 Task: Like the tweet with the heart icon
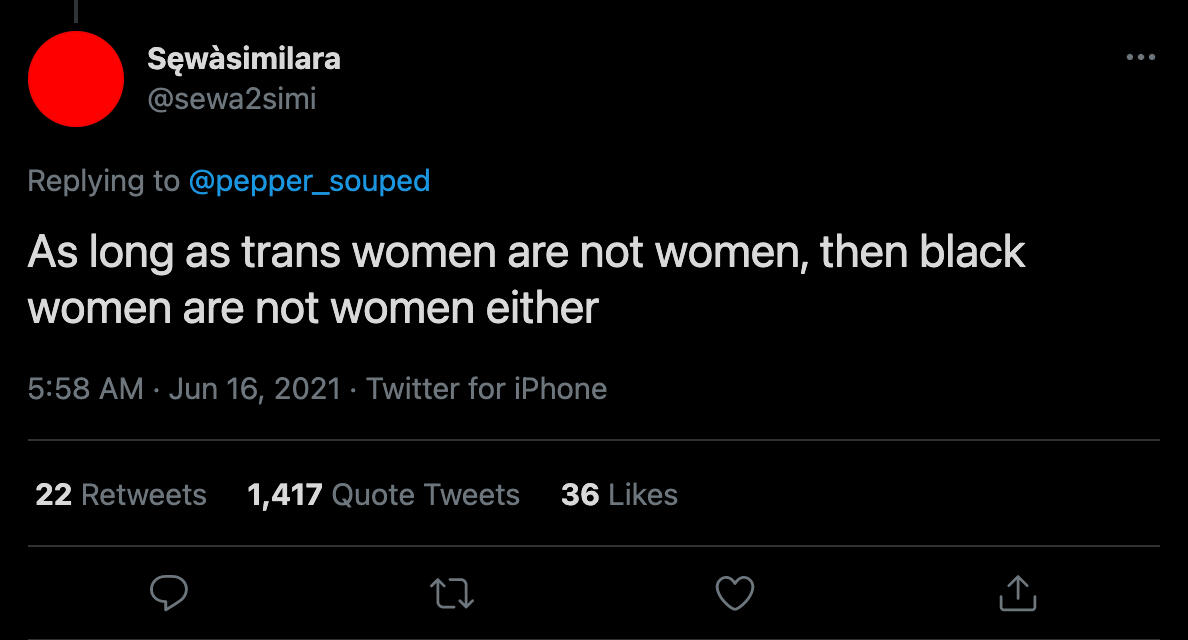(x=735, y=593)
